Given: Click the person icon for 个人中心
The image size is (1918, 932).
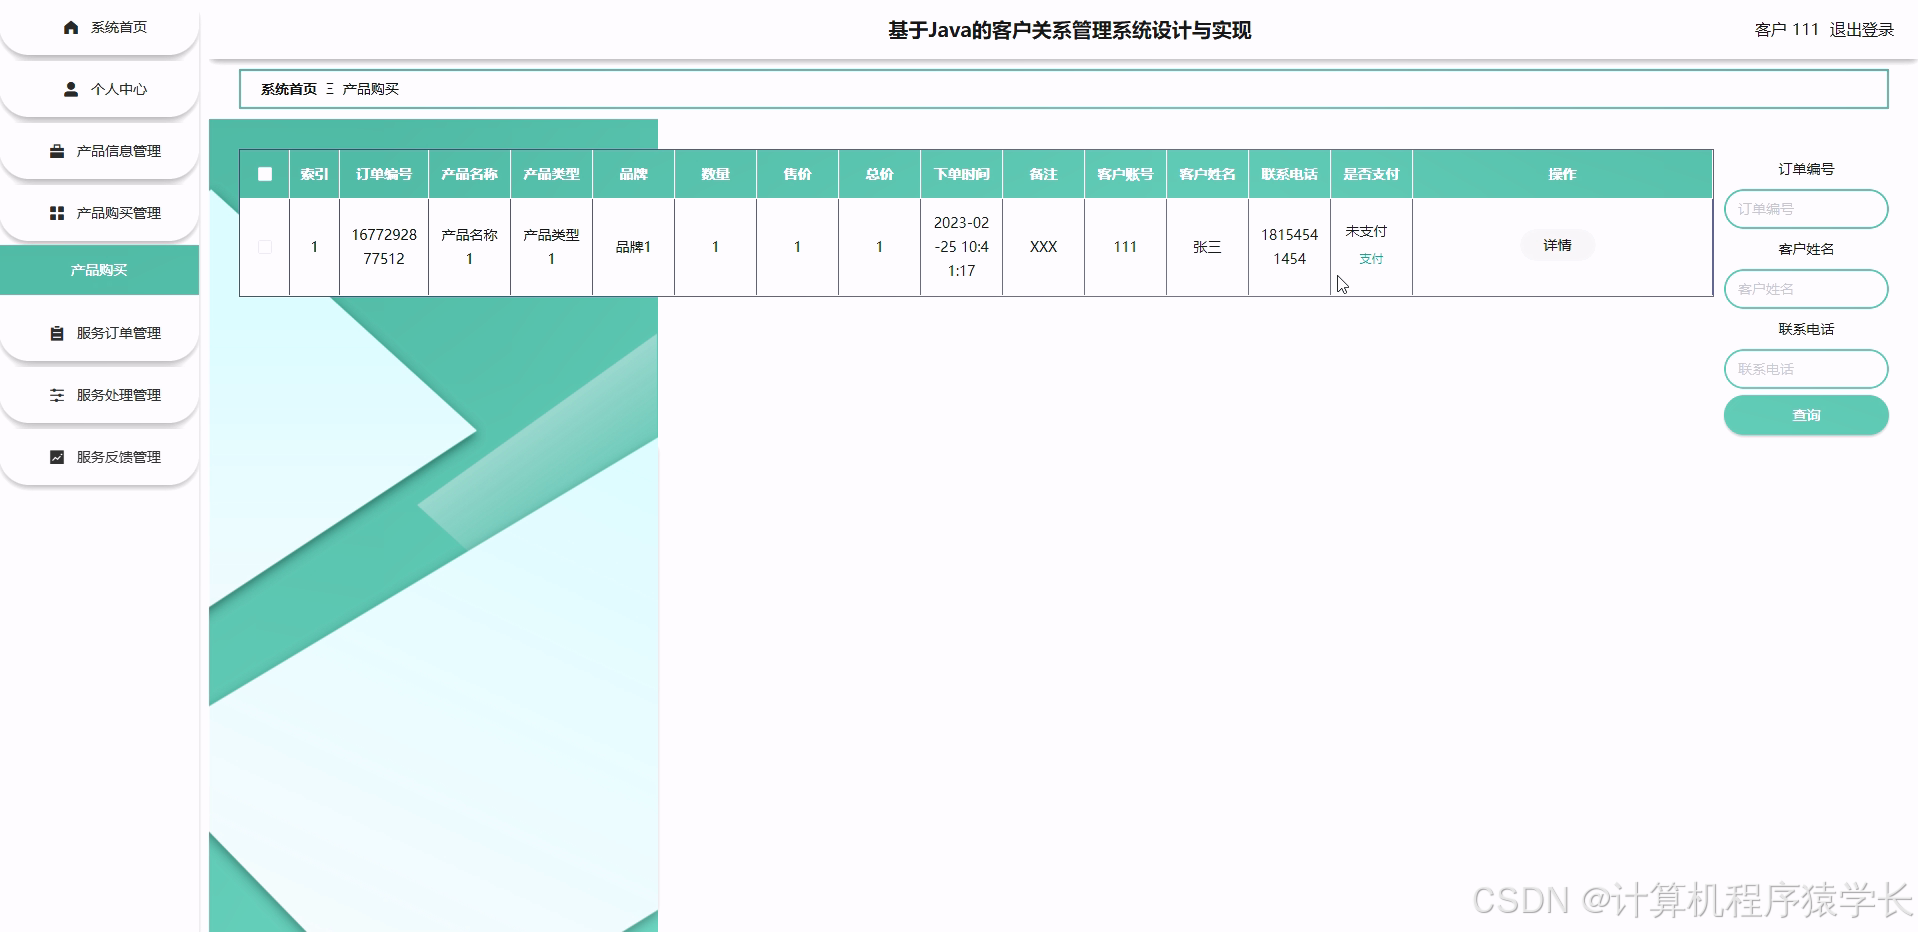Looking at the screenshot, I should 69,89.
